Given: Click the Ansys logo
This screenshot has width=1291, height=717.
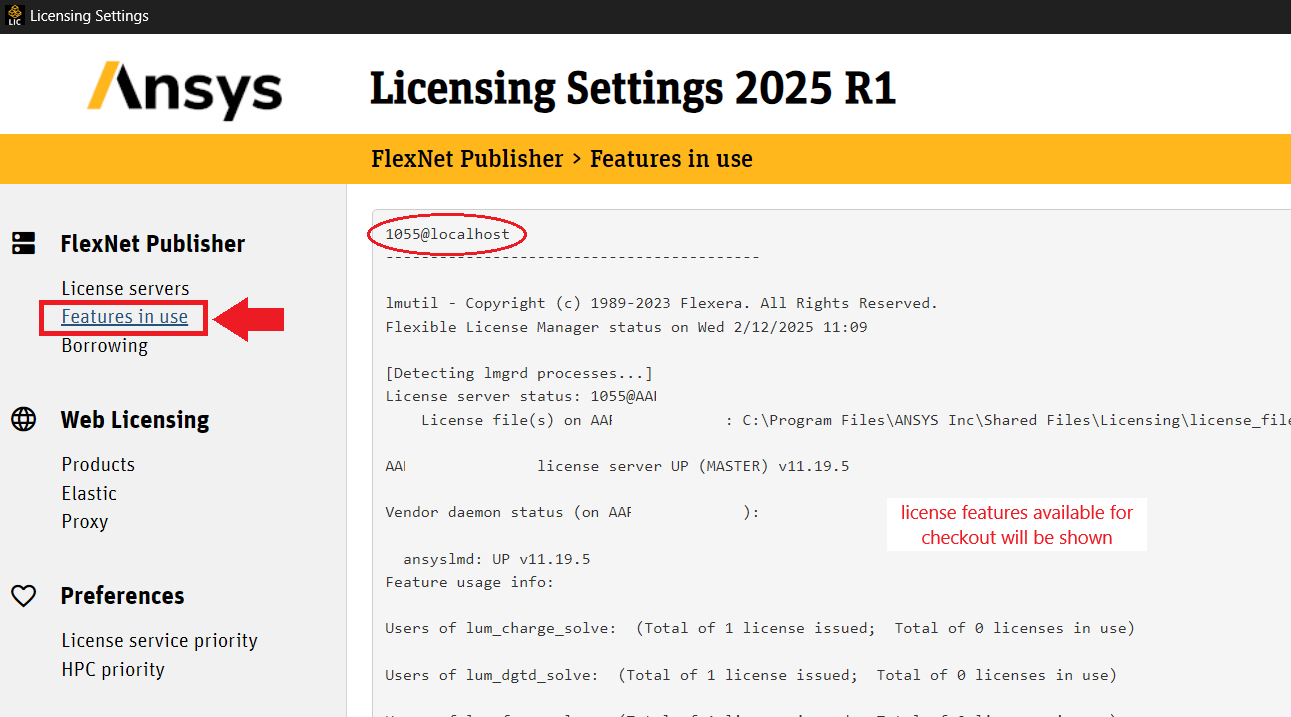Looking at the screenshot, I should (185, 90).
